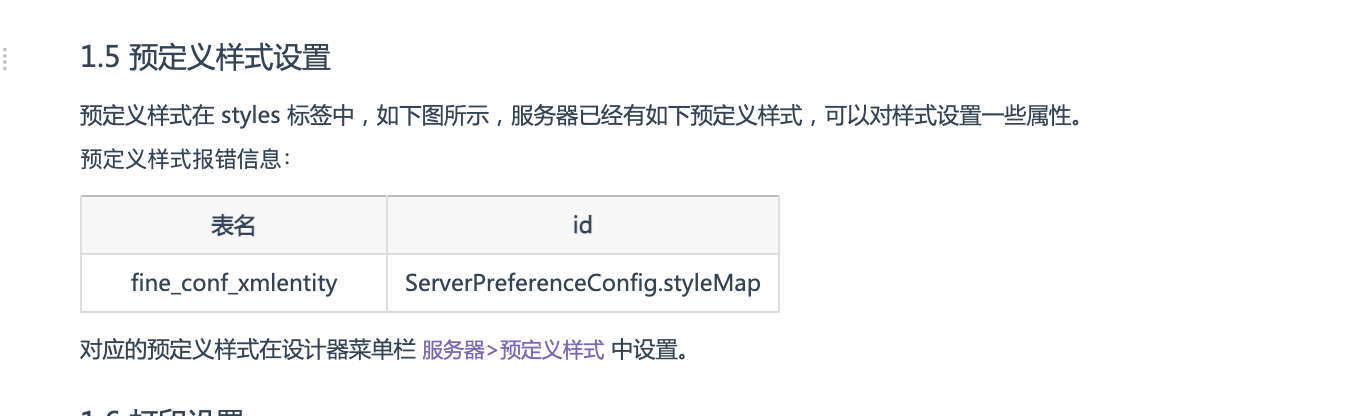Click the number 1.5 in the heading
This screenshot has height=416, width=1372.
point(101,58)
